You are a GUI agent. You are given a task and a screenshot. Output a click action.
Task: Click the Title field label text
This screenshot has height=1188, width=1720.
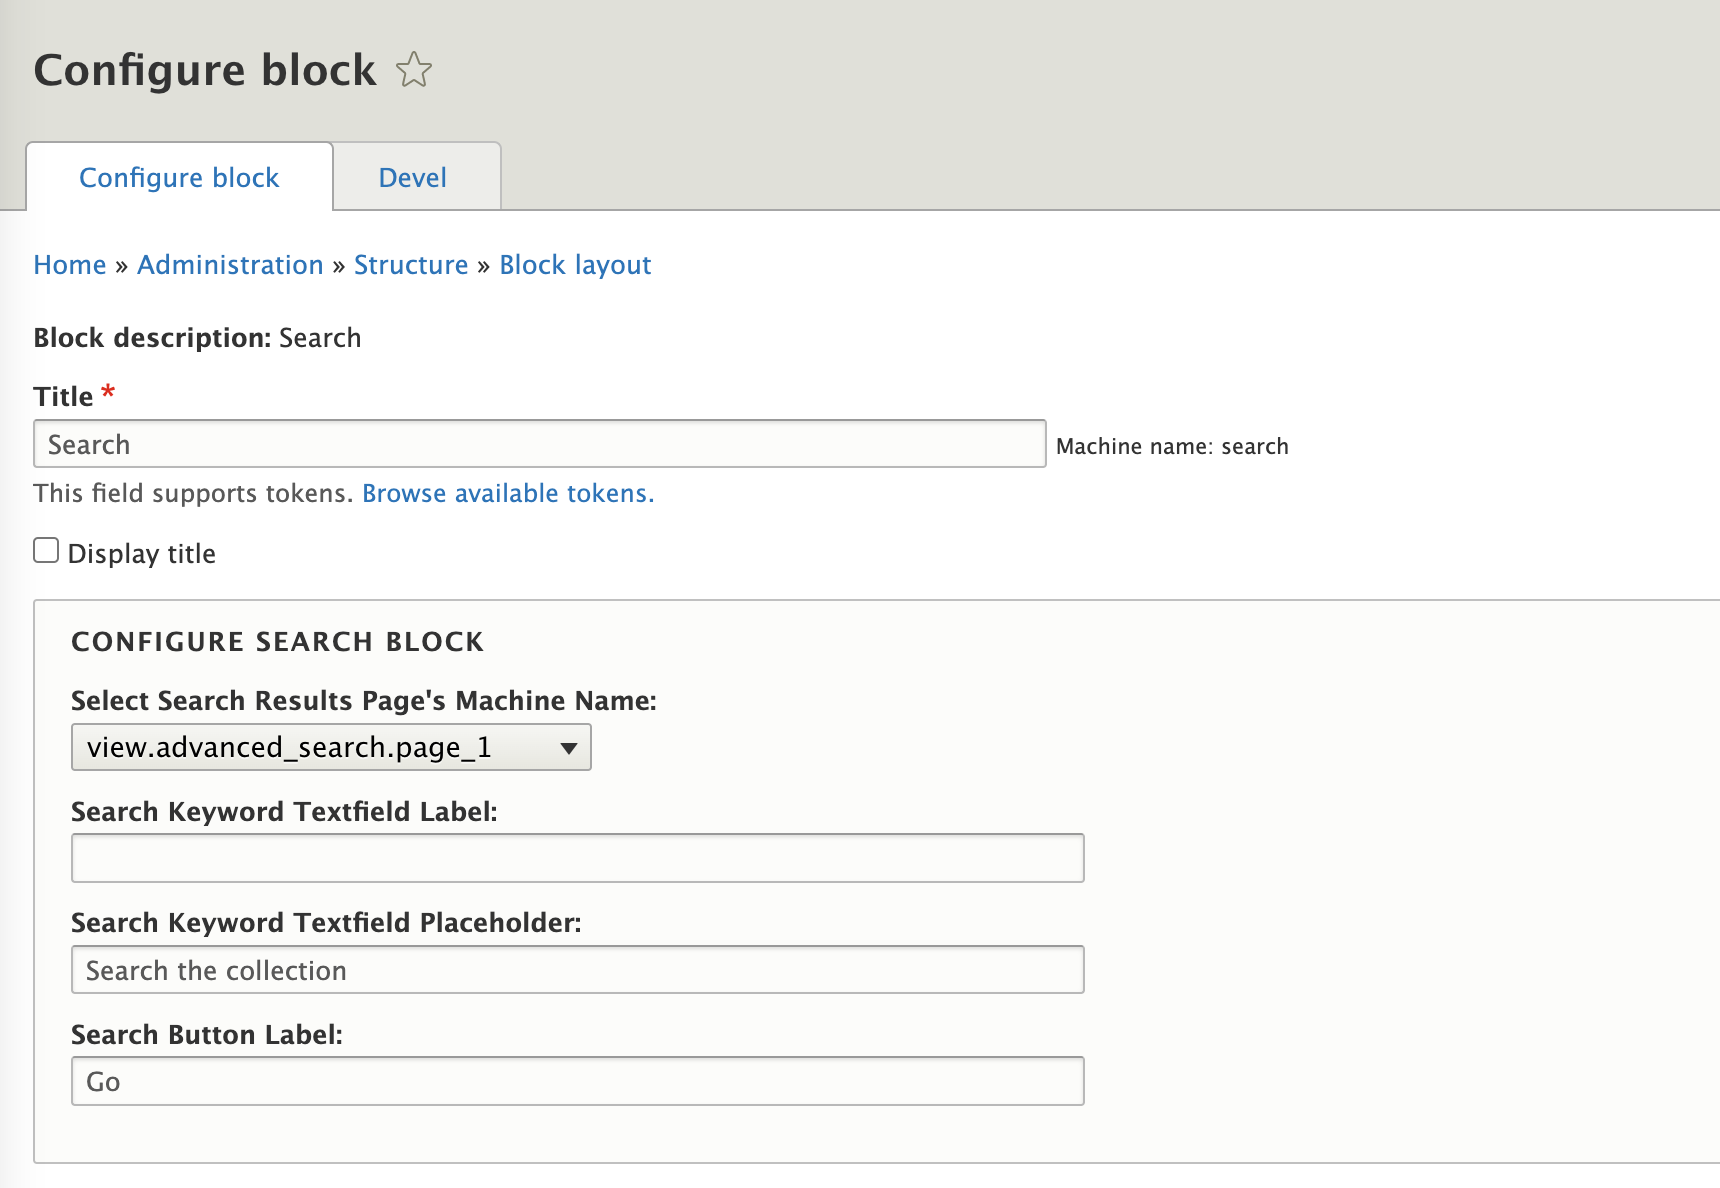[63, 397]
